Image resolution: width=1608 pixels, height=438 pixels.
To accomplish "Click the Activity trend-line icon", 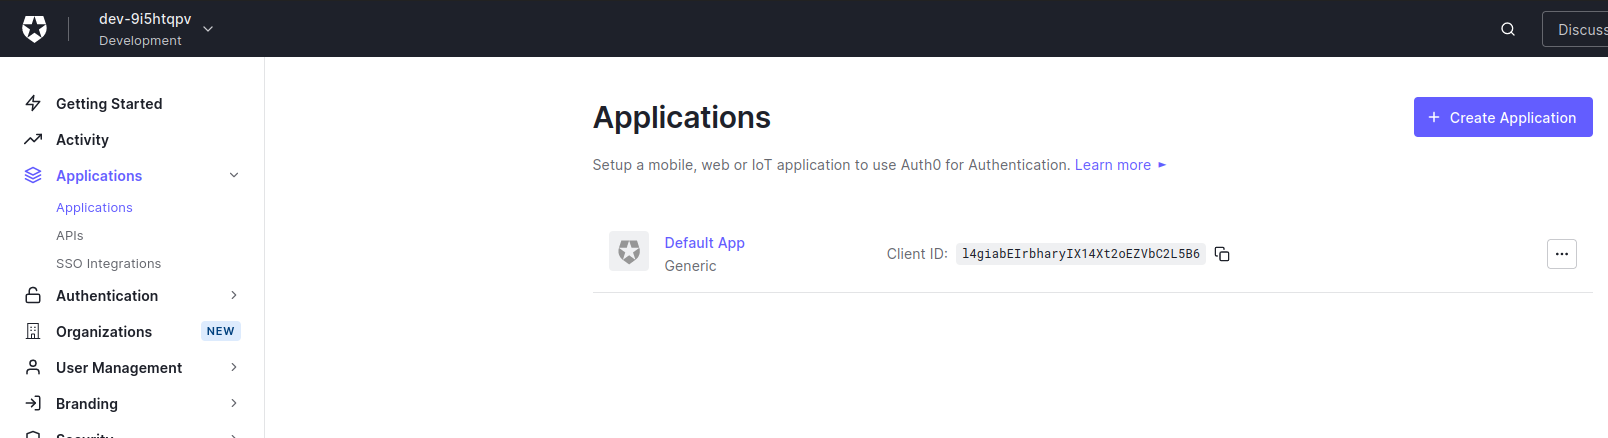I will point(33,139).
